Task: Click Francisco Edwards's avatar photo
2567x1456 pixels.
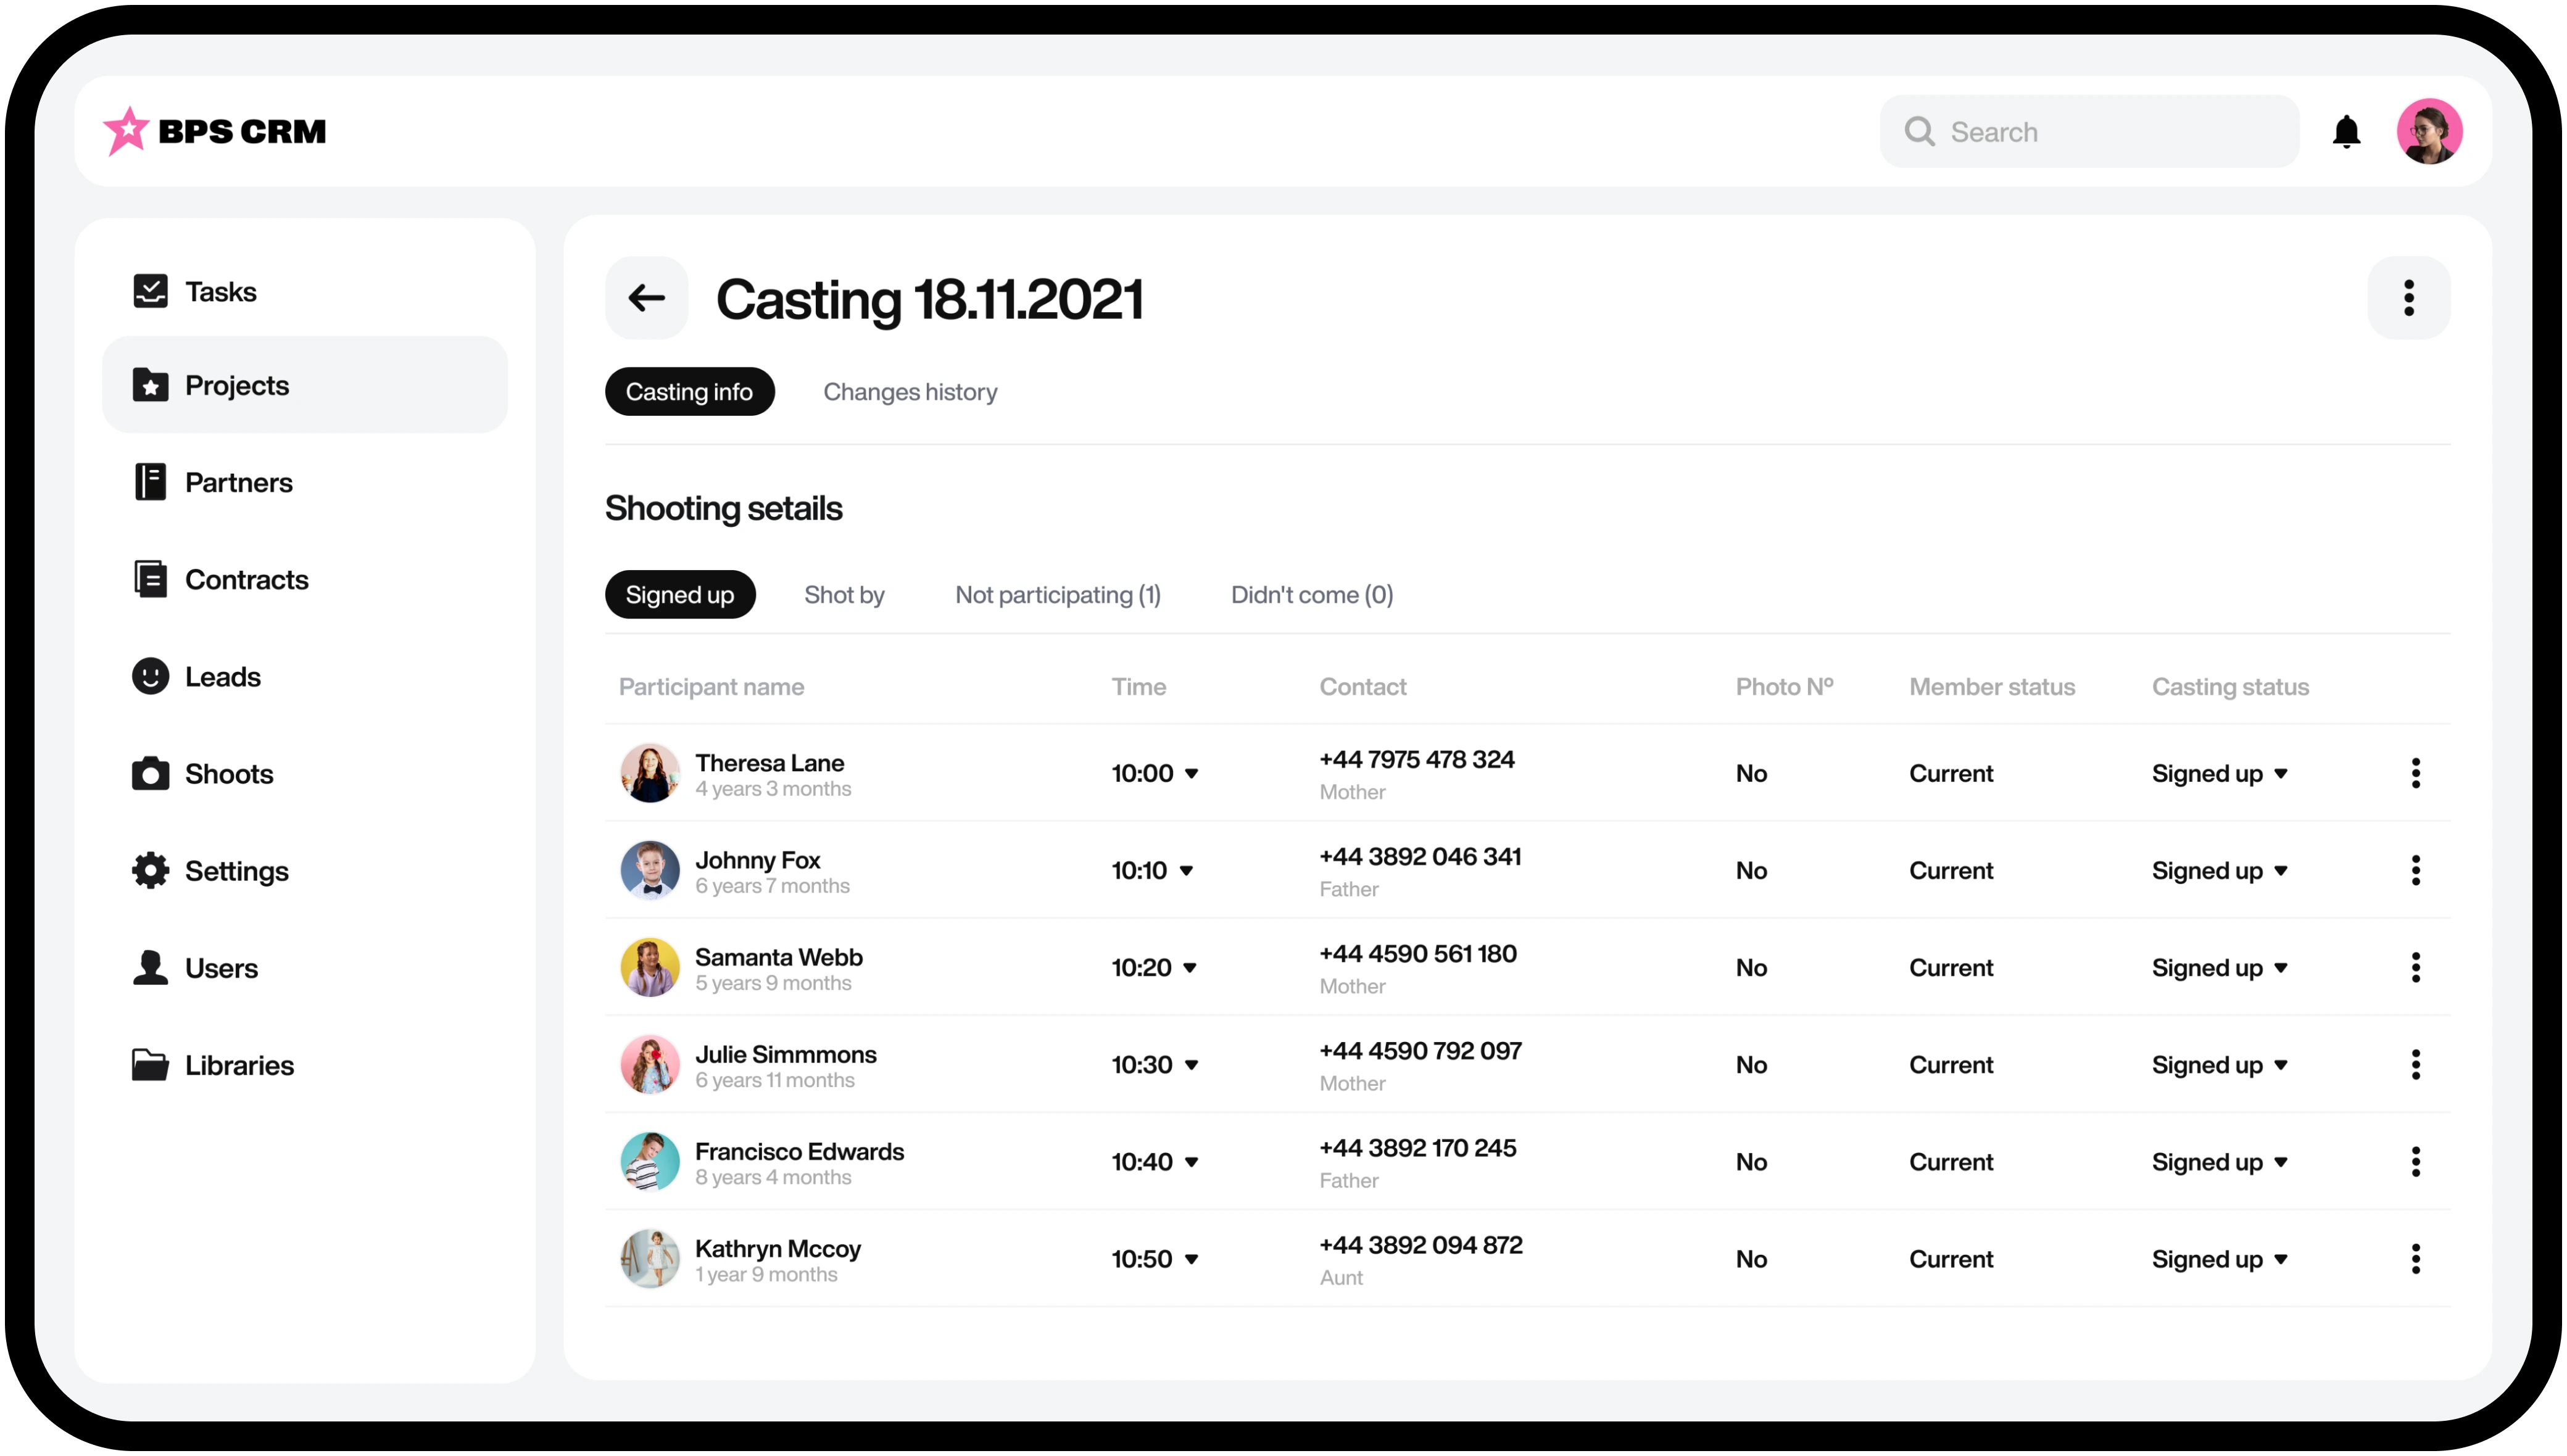Action: pos(650,1161)
